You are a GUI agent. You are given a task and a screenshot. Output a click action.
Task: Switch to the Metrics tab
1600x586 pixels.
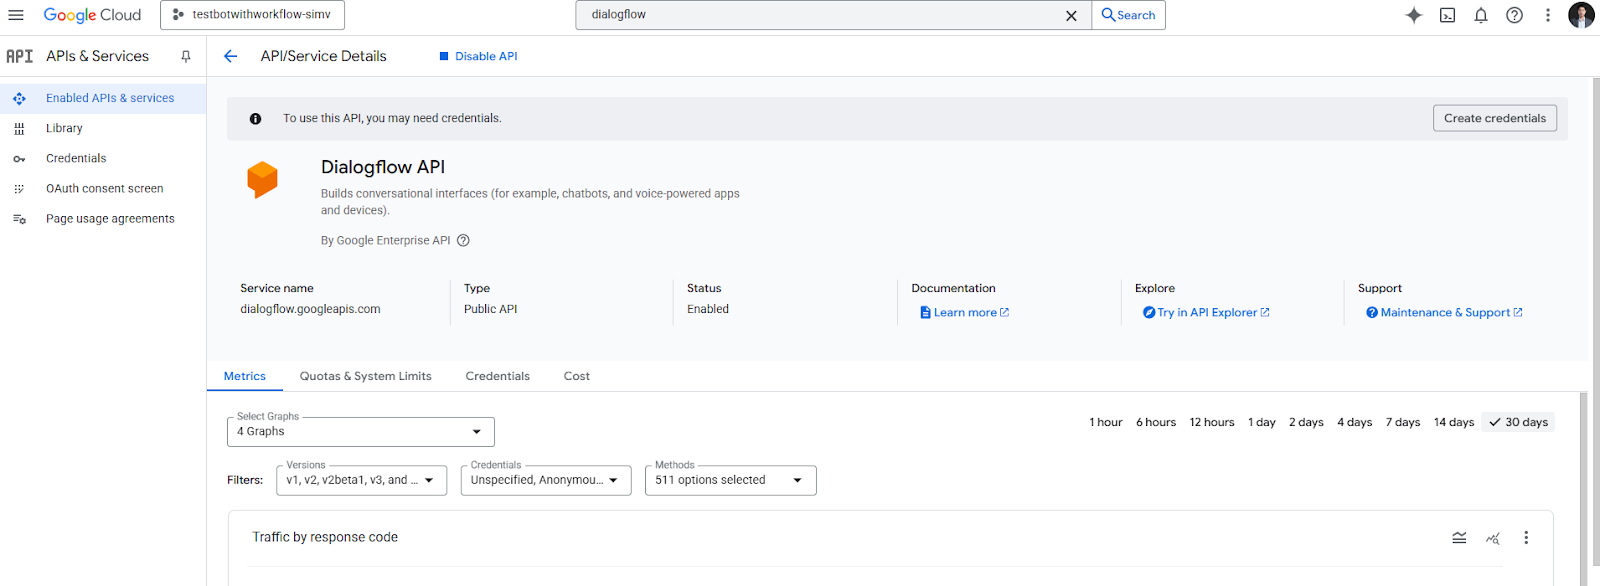[x=245, y=376]
